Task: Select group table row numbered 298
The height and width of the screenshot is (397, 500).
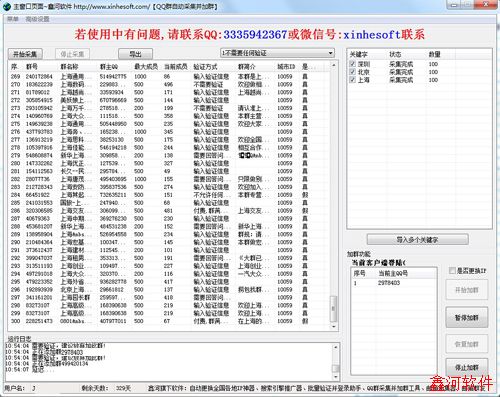Action: click(x=169, y=305)
